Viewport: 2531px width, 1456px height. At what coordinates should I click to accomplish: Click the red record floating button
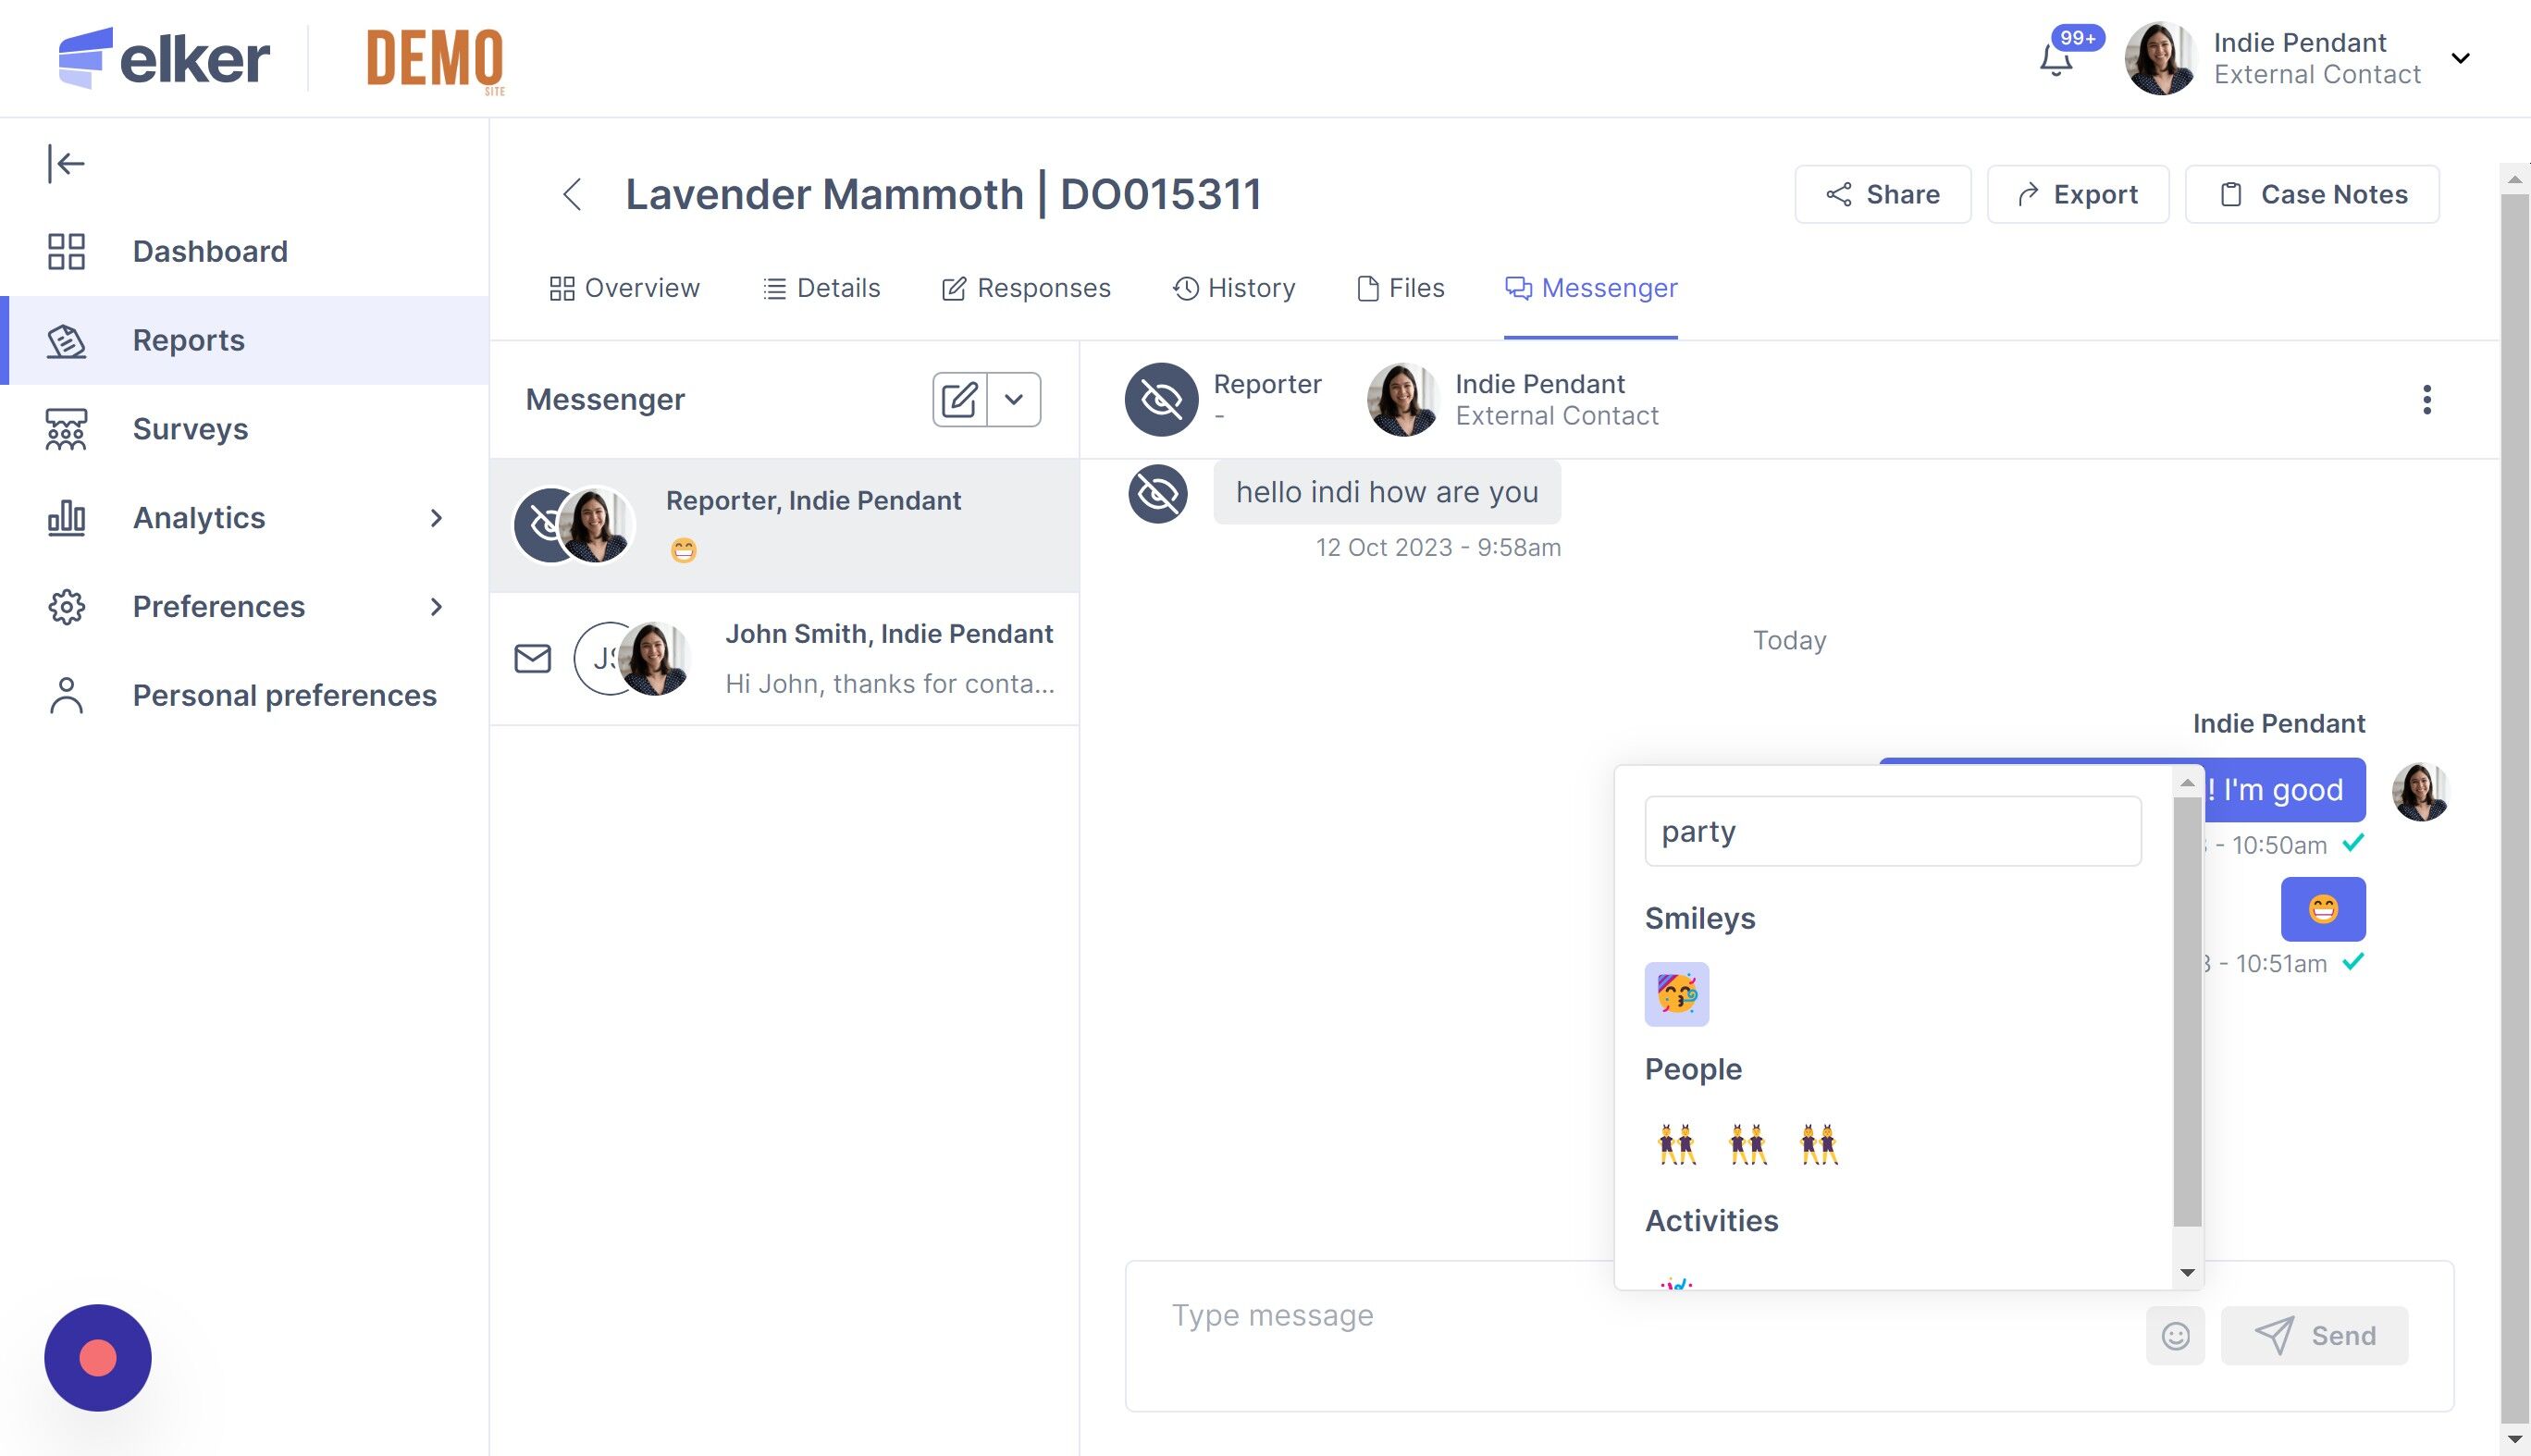coord(98,1357)
